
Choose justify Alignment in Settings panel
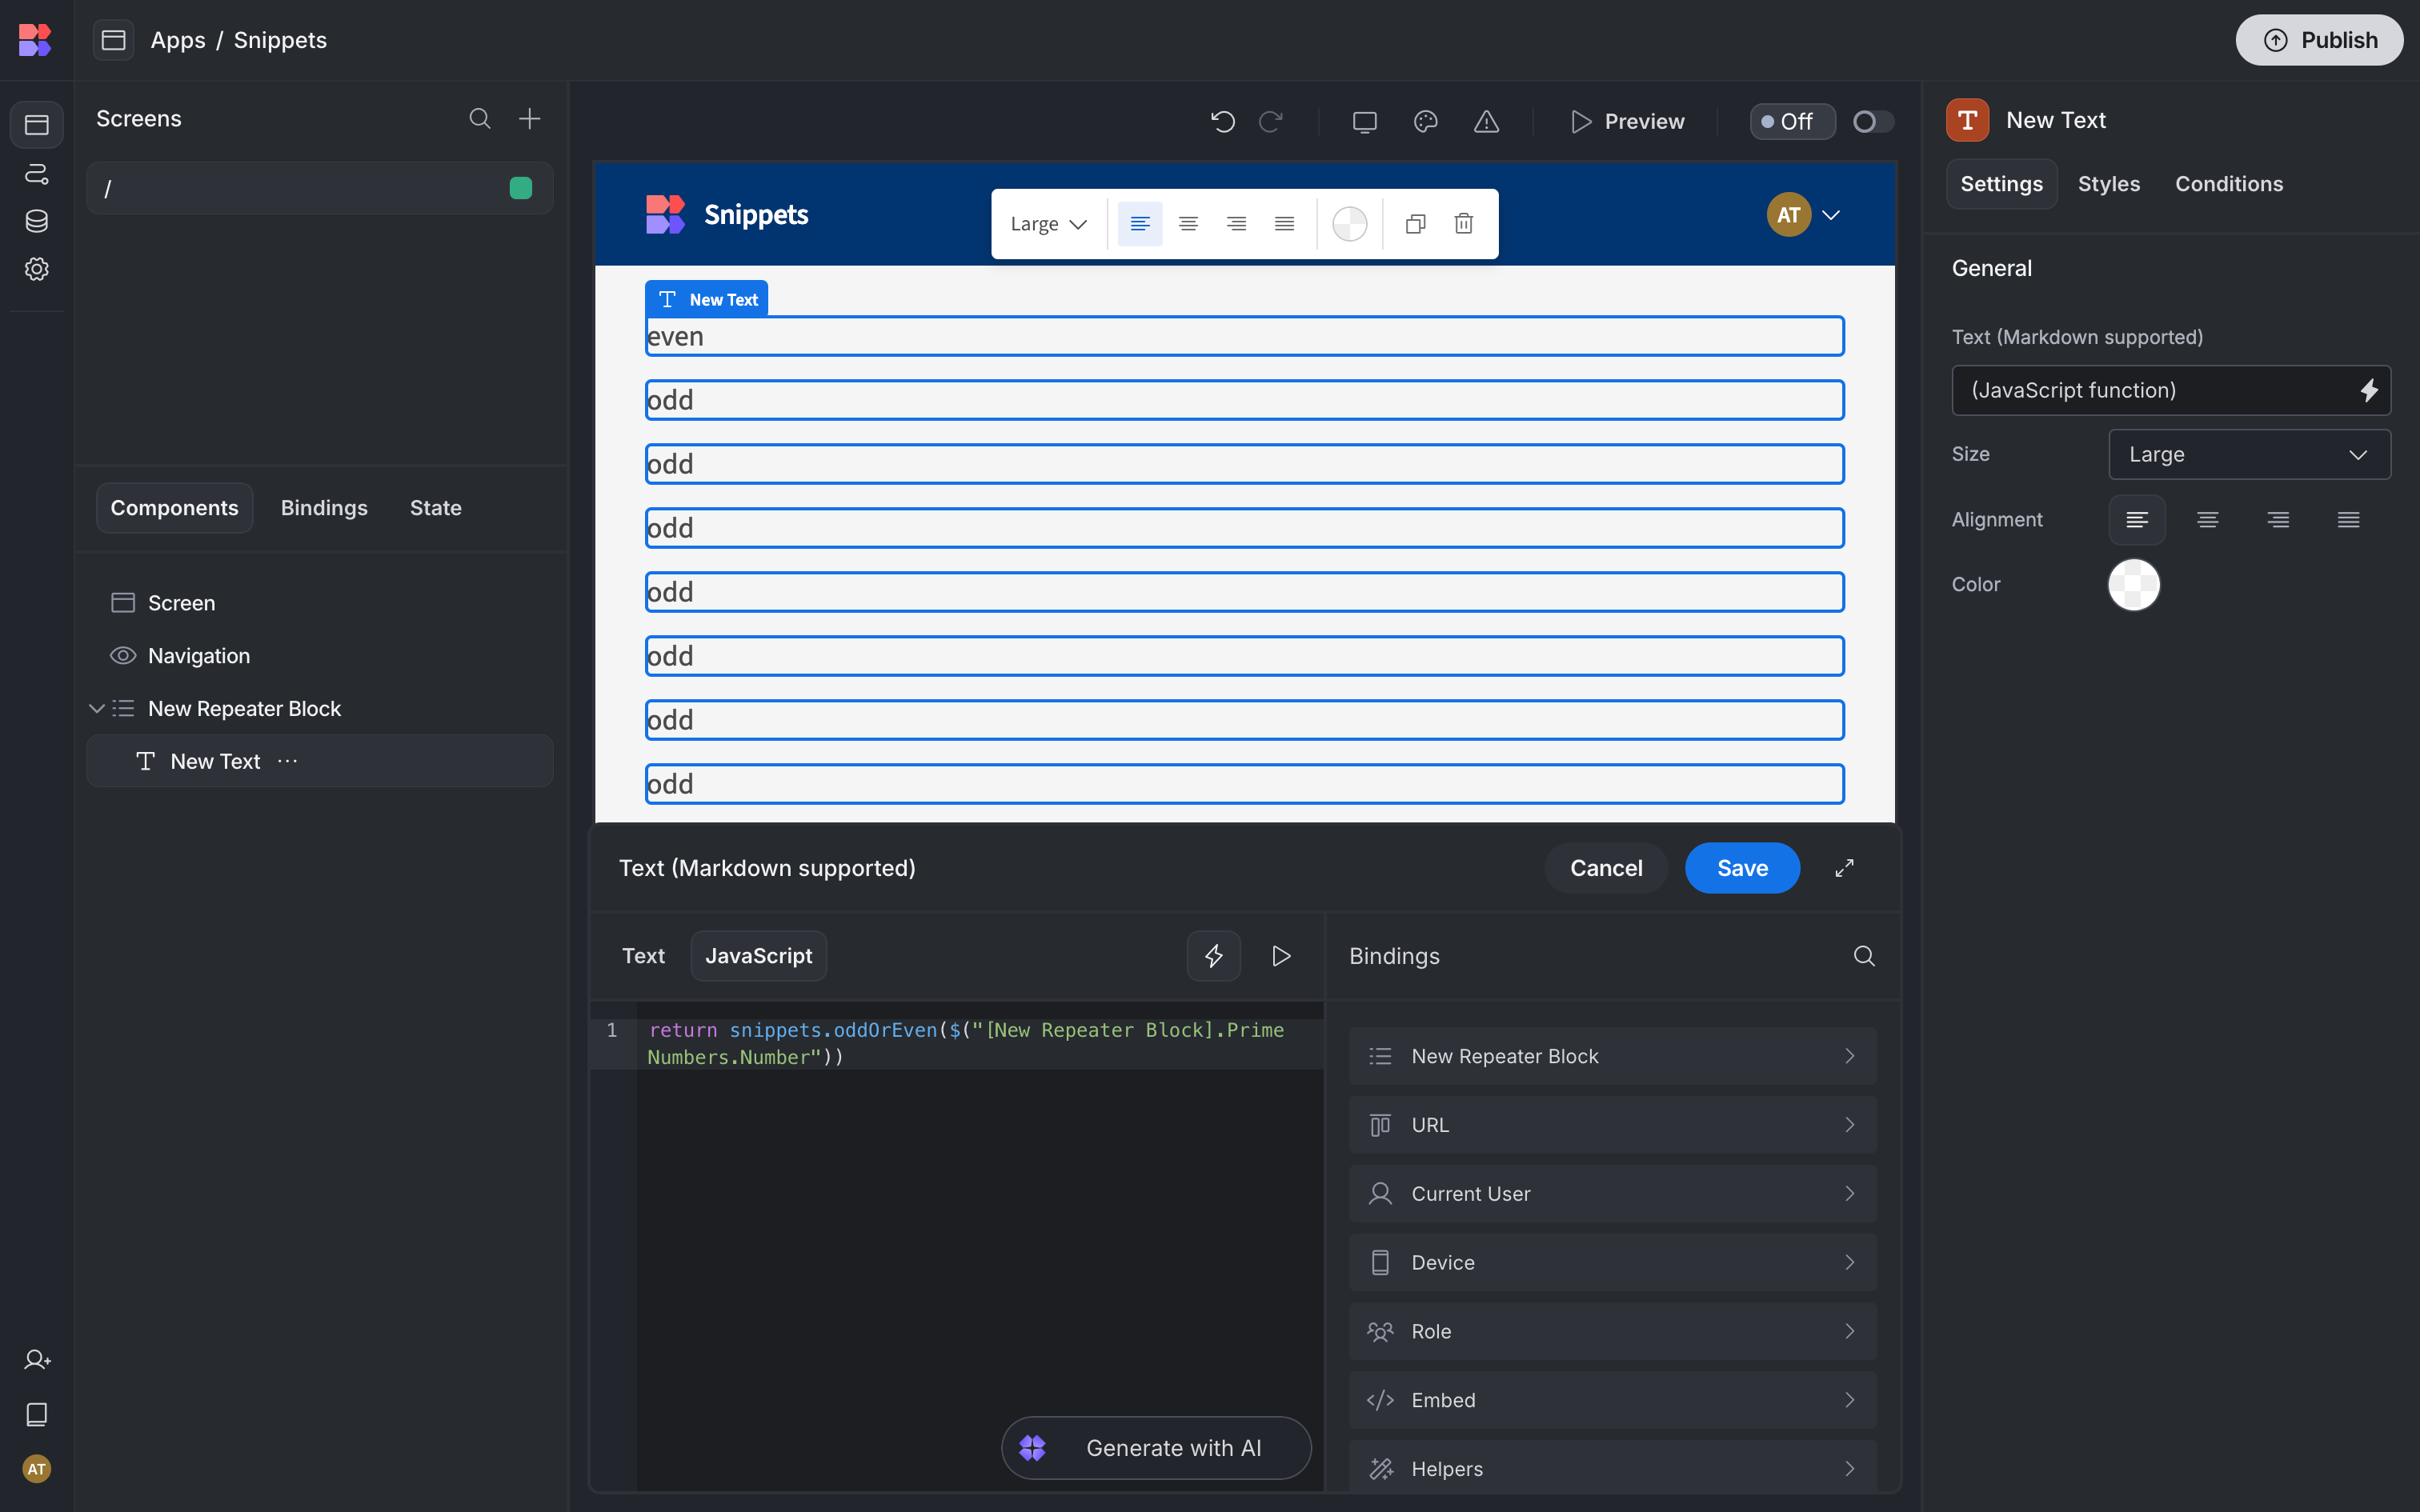pyautogui.click(x=2349, y=520)
